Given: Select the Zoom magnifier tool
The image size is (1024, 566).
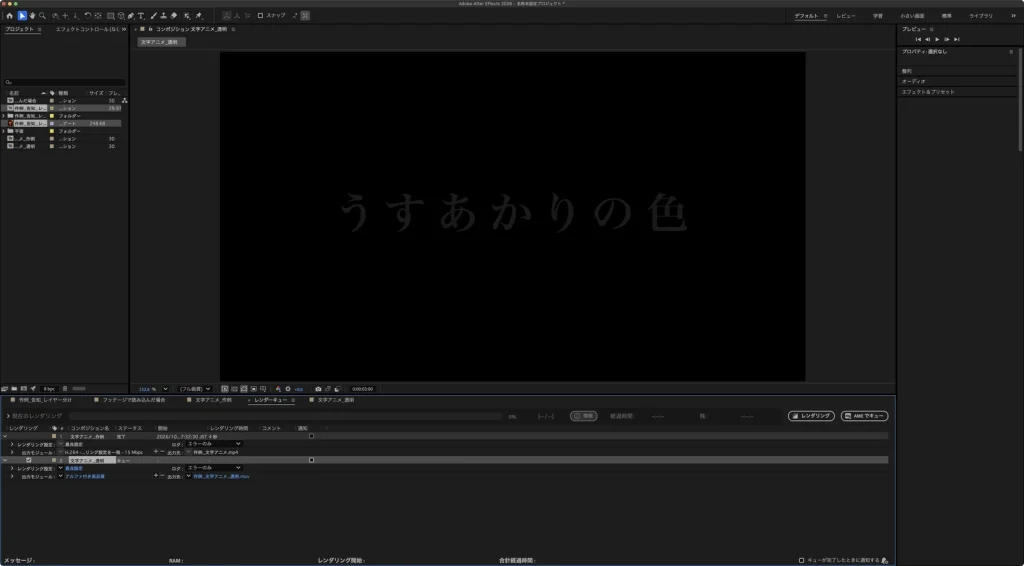Looking at the screenshot, I should coord(42,16).
